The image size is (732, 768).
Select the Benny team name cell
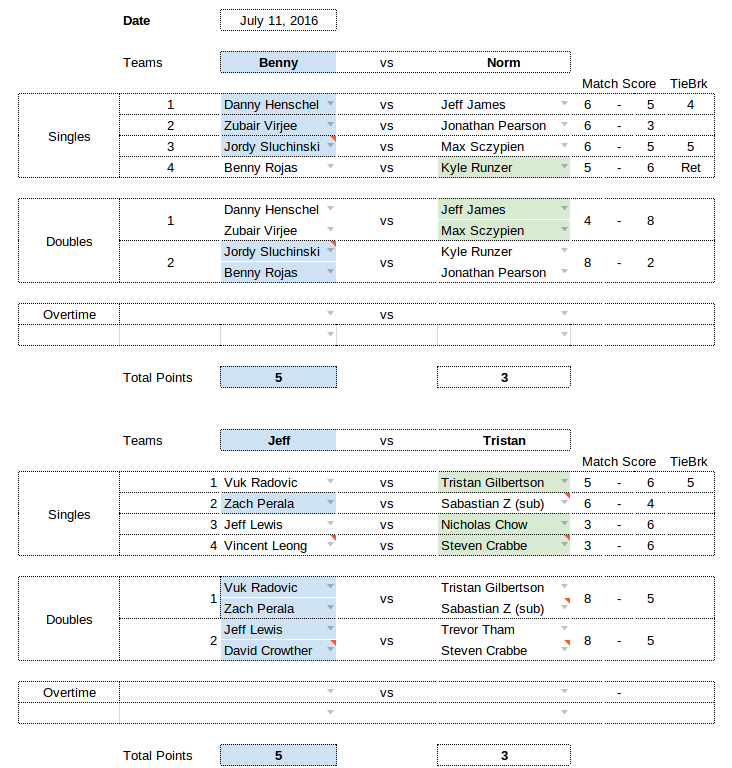[278, 63]
